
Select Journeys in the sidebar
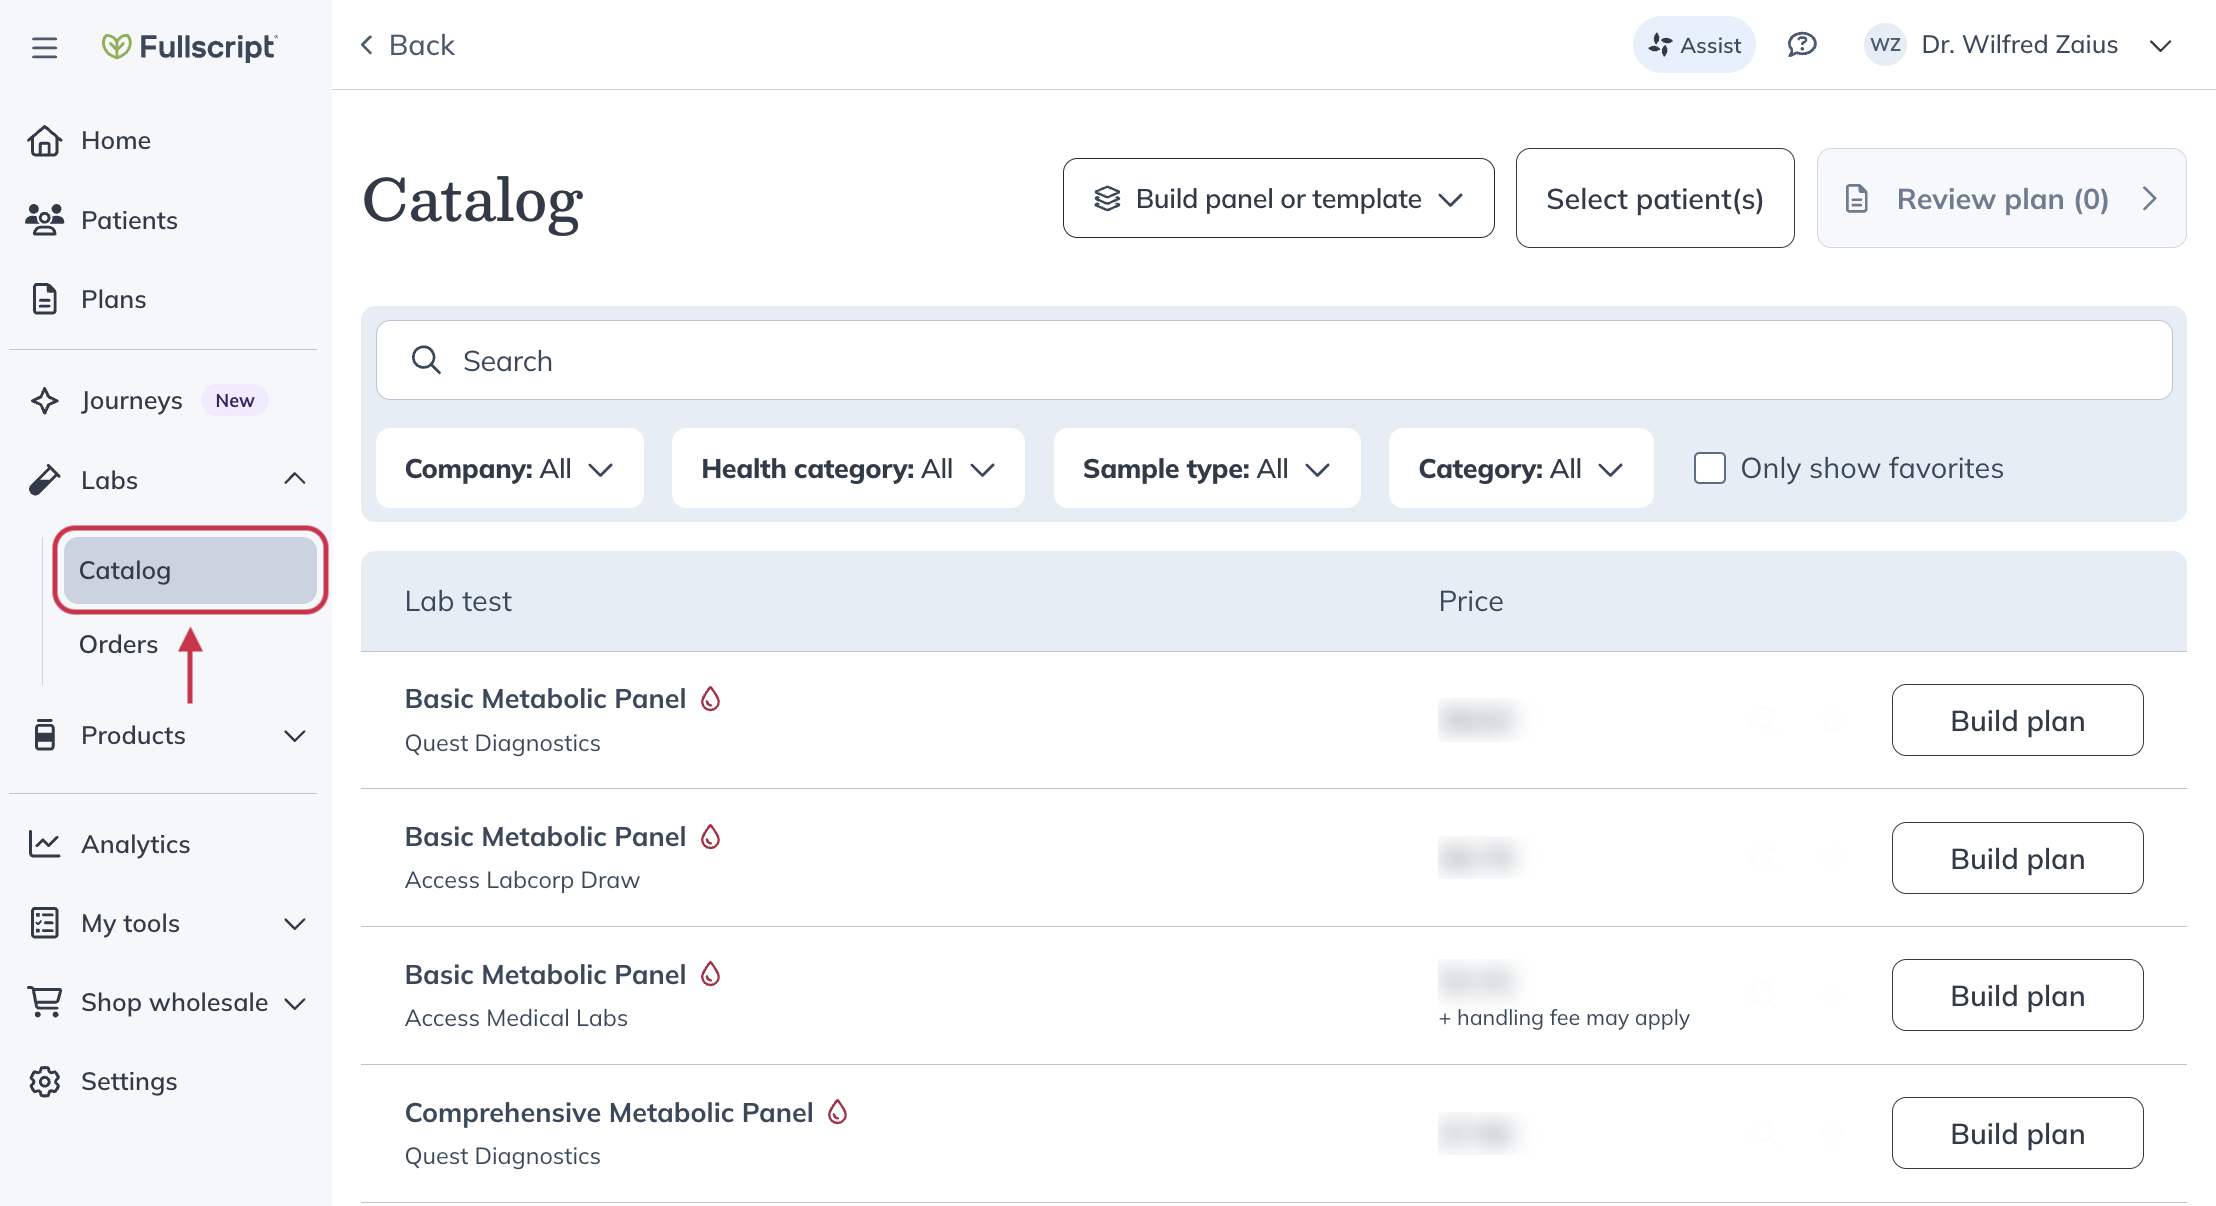click(132, 400)
